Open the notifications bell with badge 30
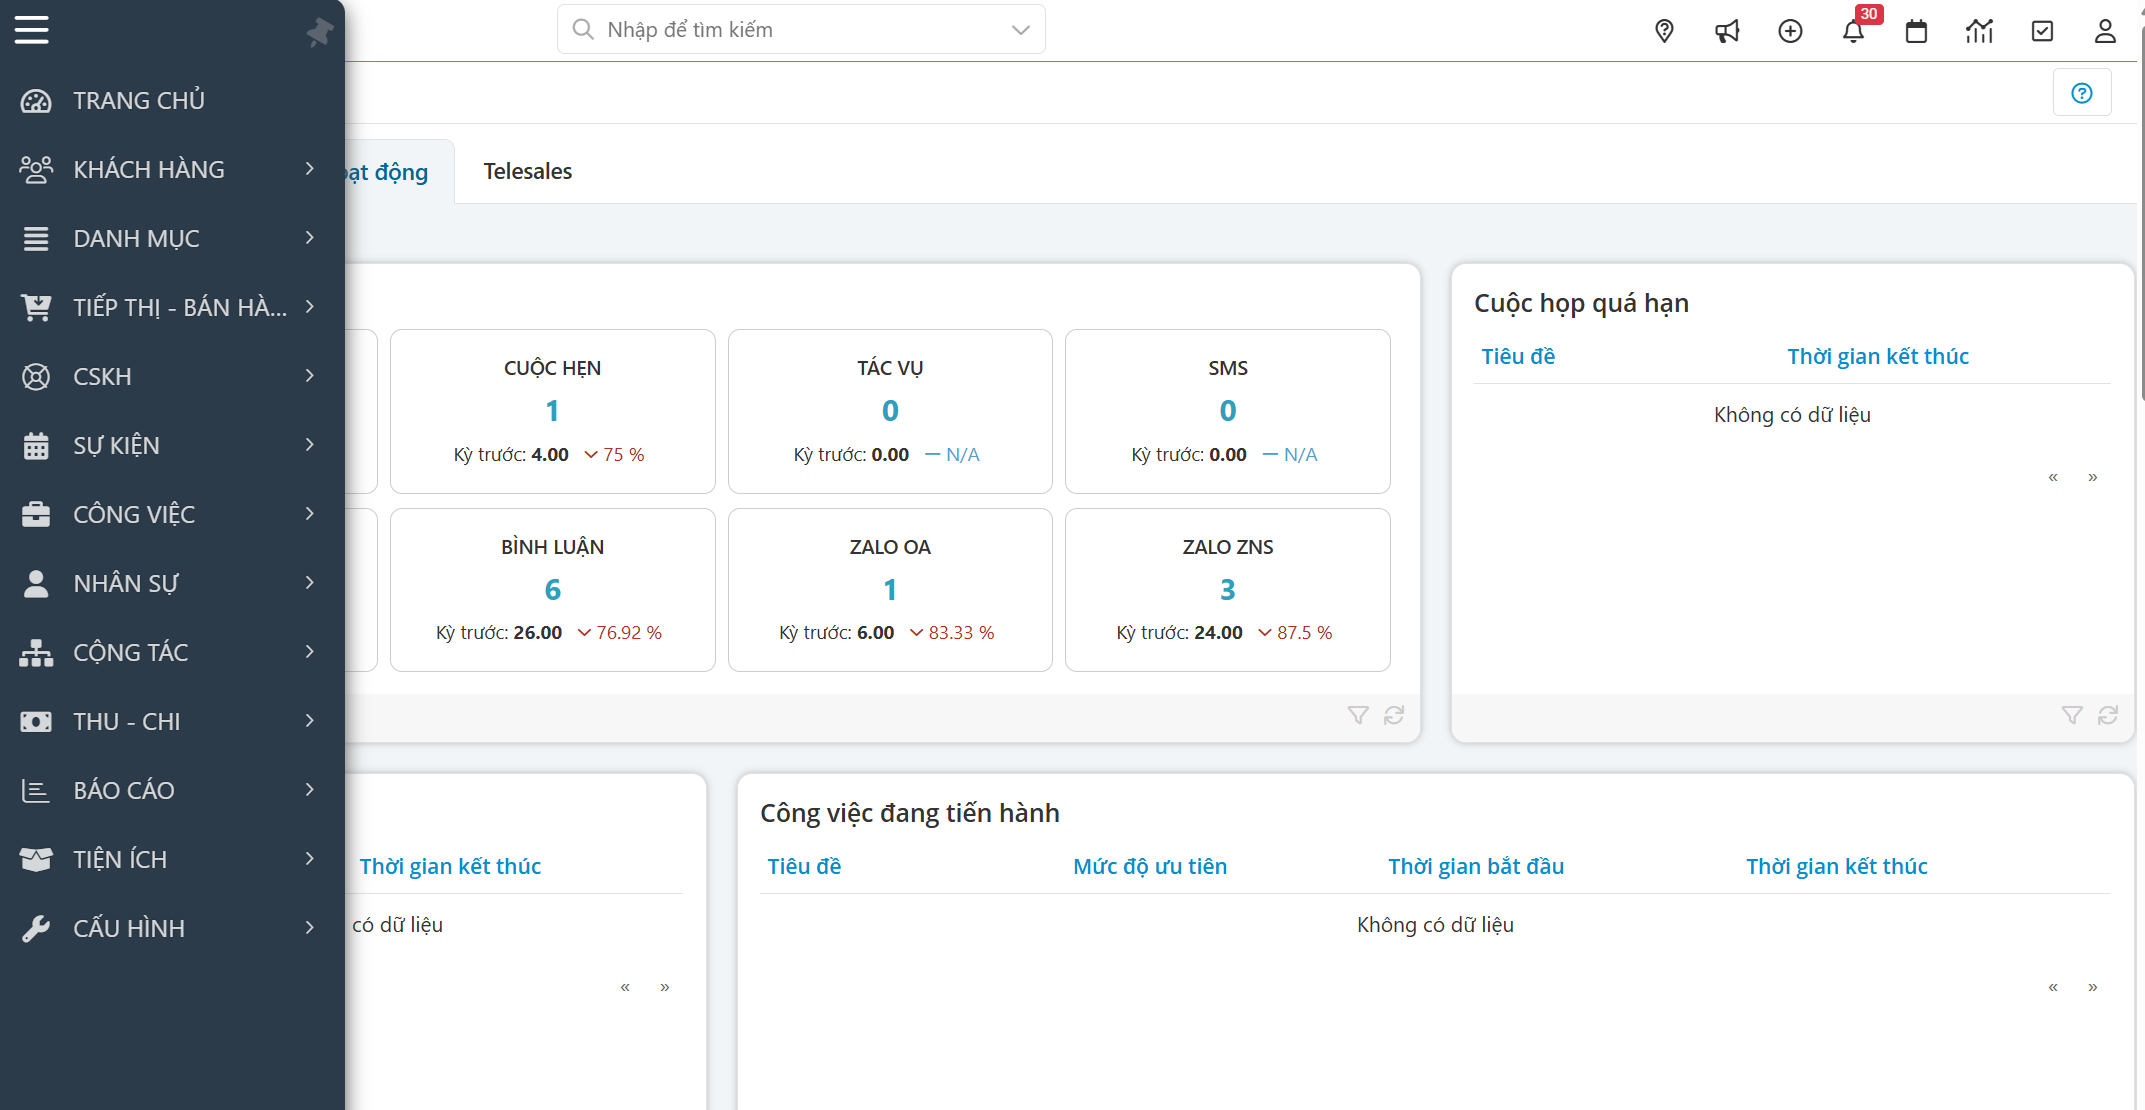Viewport: 2145px width, 1110px height. pyautogui.click(x=1853, y=31)
